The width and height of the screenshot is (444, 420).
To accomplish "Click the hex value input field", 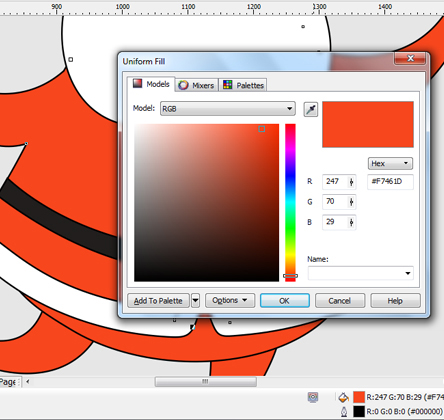I will click(x=390, y=182).
